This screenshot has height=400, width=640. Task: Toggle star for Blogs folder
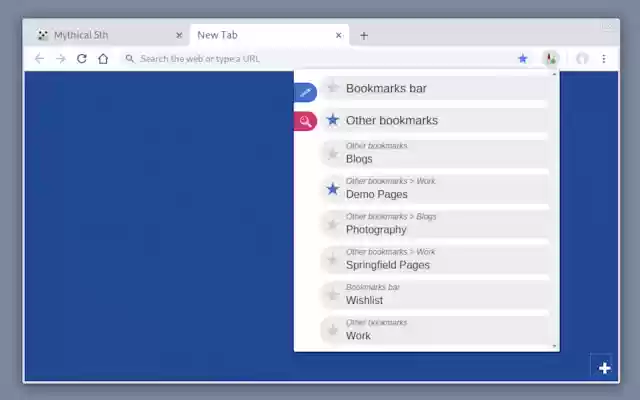point(333,154)
